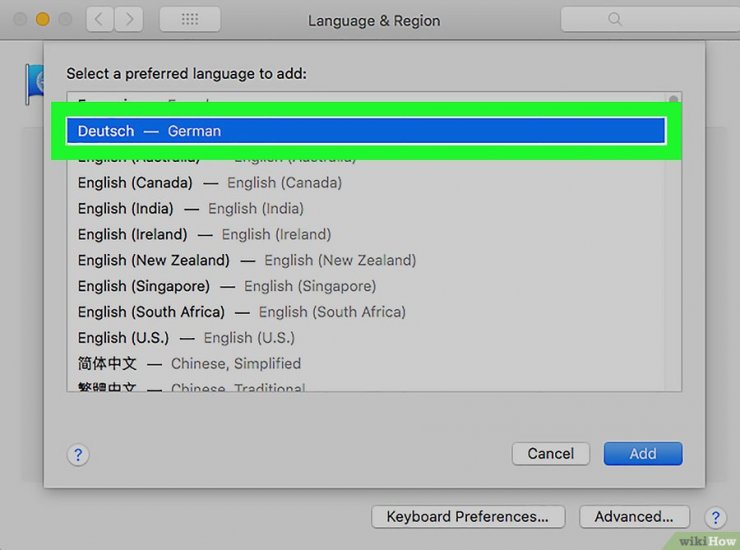Select Chinese, Simplified language

[366, 364]
